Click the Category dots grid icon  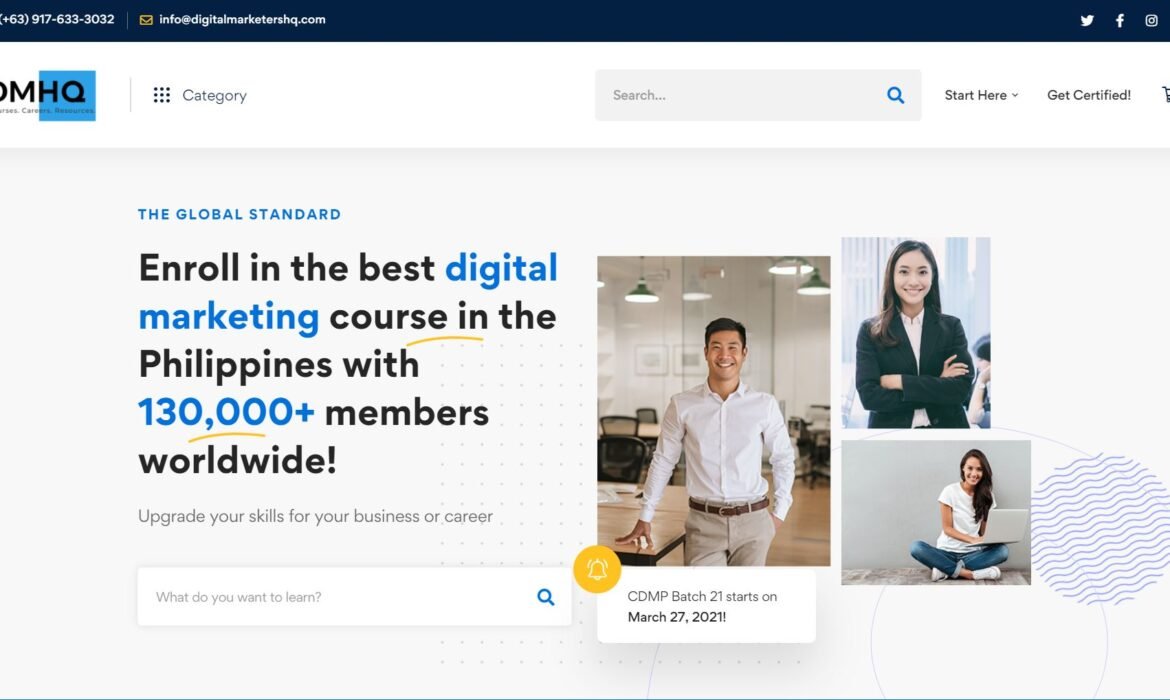click(x=161, y=95)
